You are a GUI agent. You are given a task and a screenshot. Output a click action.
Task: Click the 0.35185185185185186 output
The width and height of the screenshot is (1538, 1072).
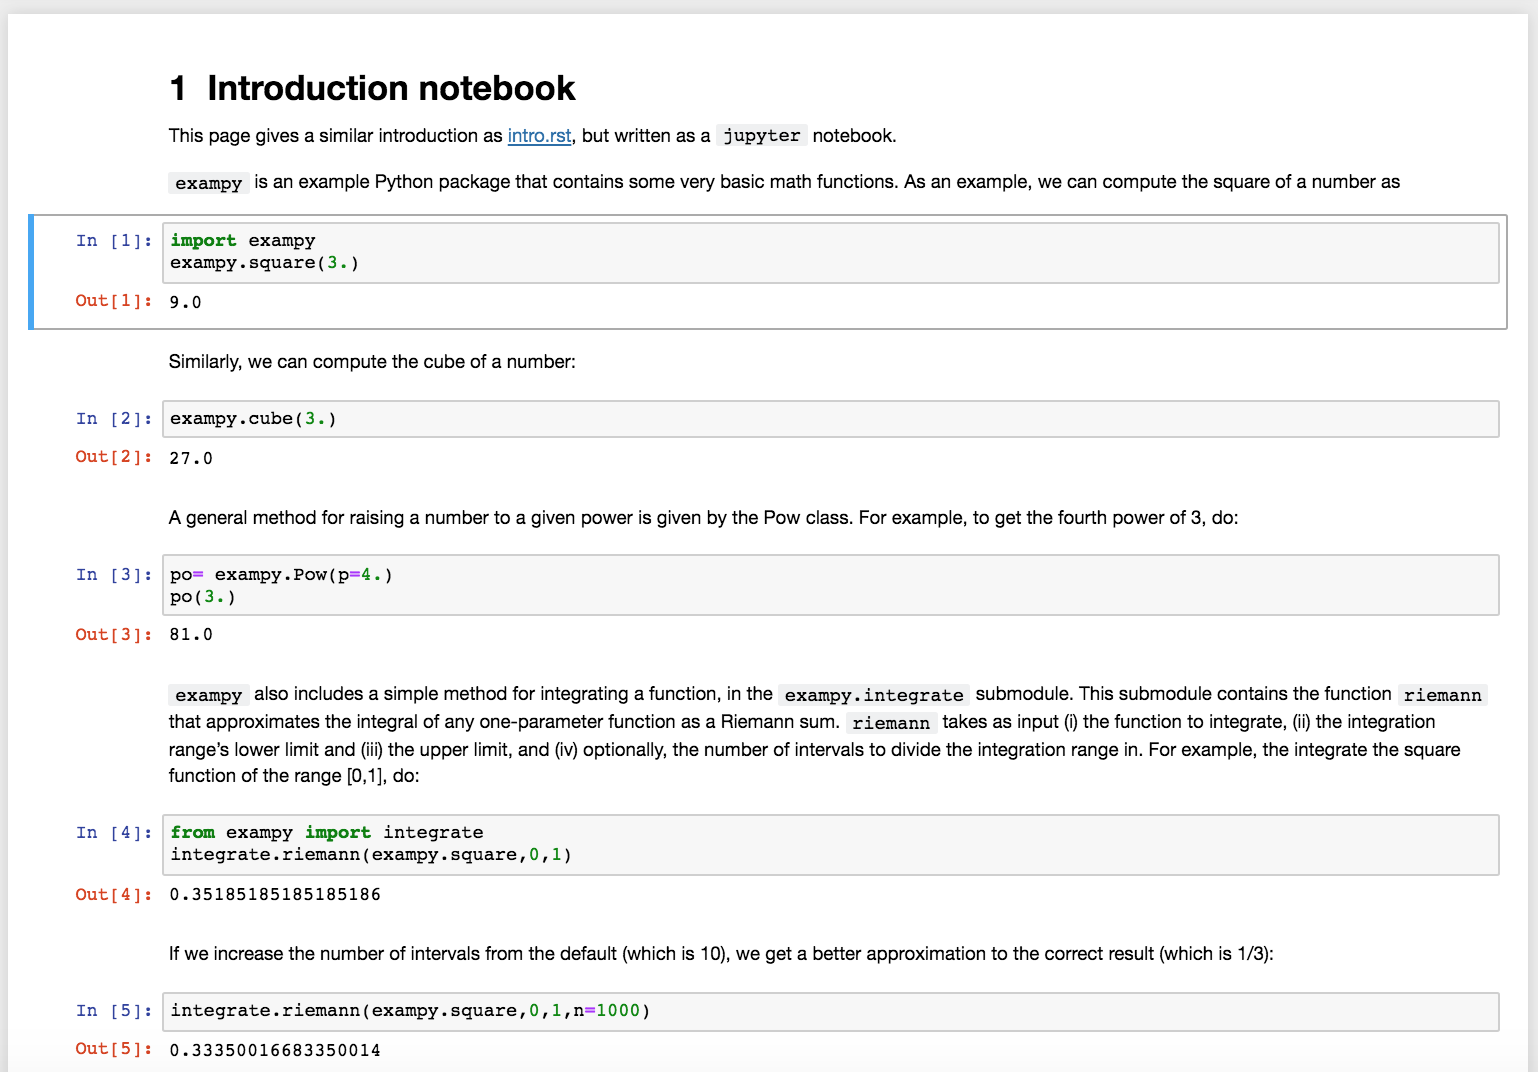[275, 894]
